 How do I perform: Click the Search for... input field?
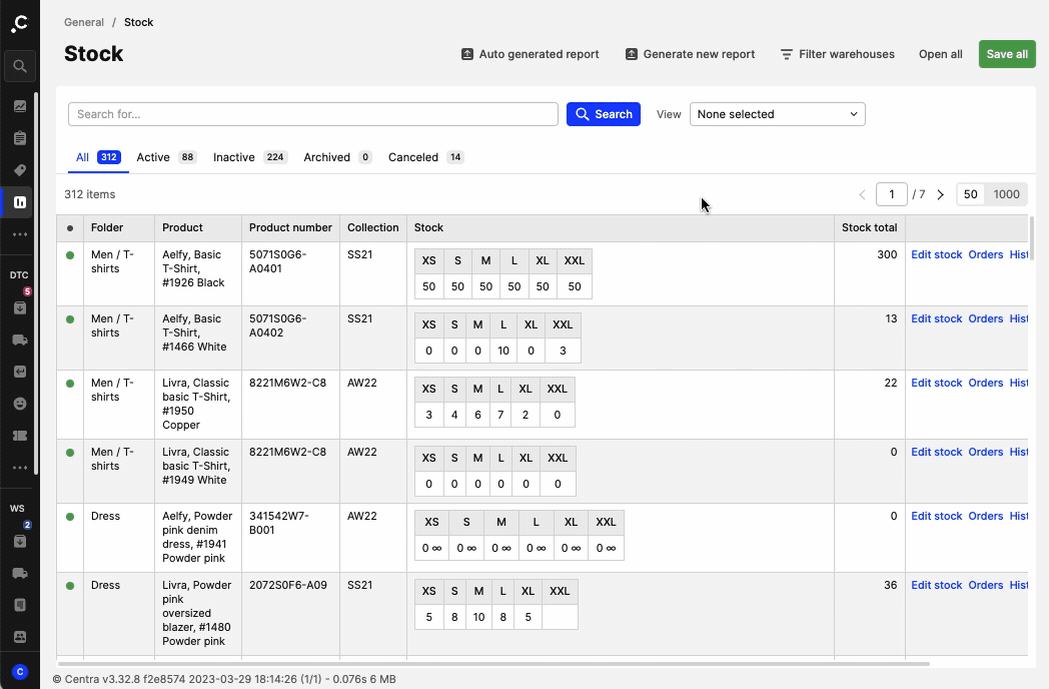pyautogui.click(x=313, y=114)
